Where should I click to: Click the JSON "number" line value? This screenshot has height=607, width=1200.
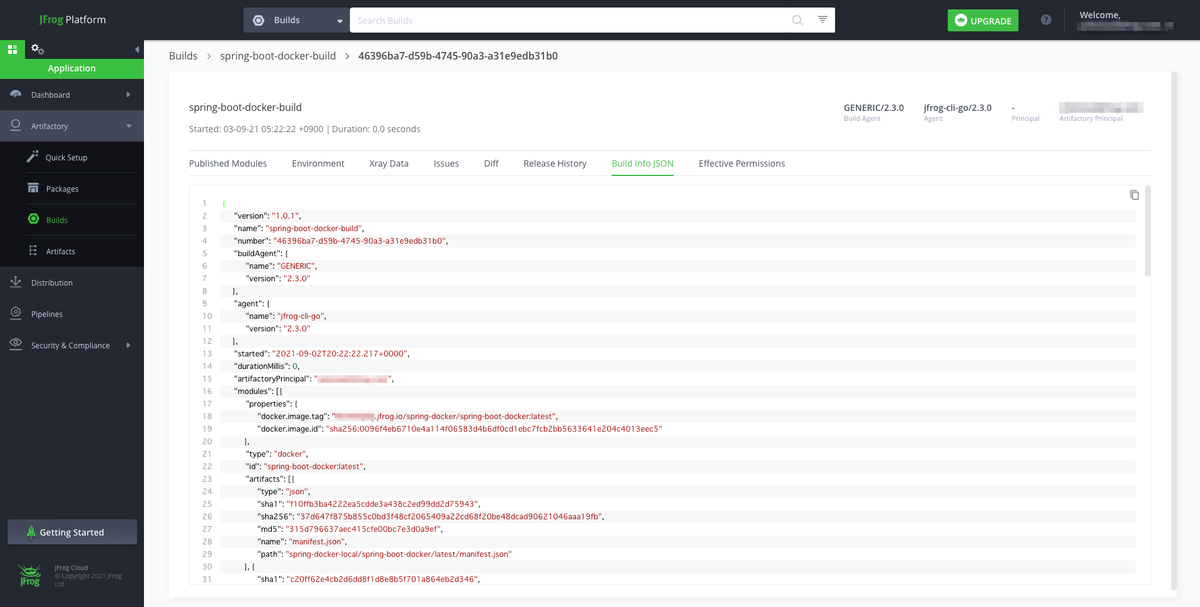click(358, 240)
